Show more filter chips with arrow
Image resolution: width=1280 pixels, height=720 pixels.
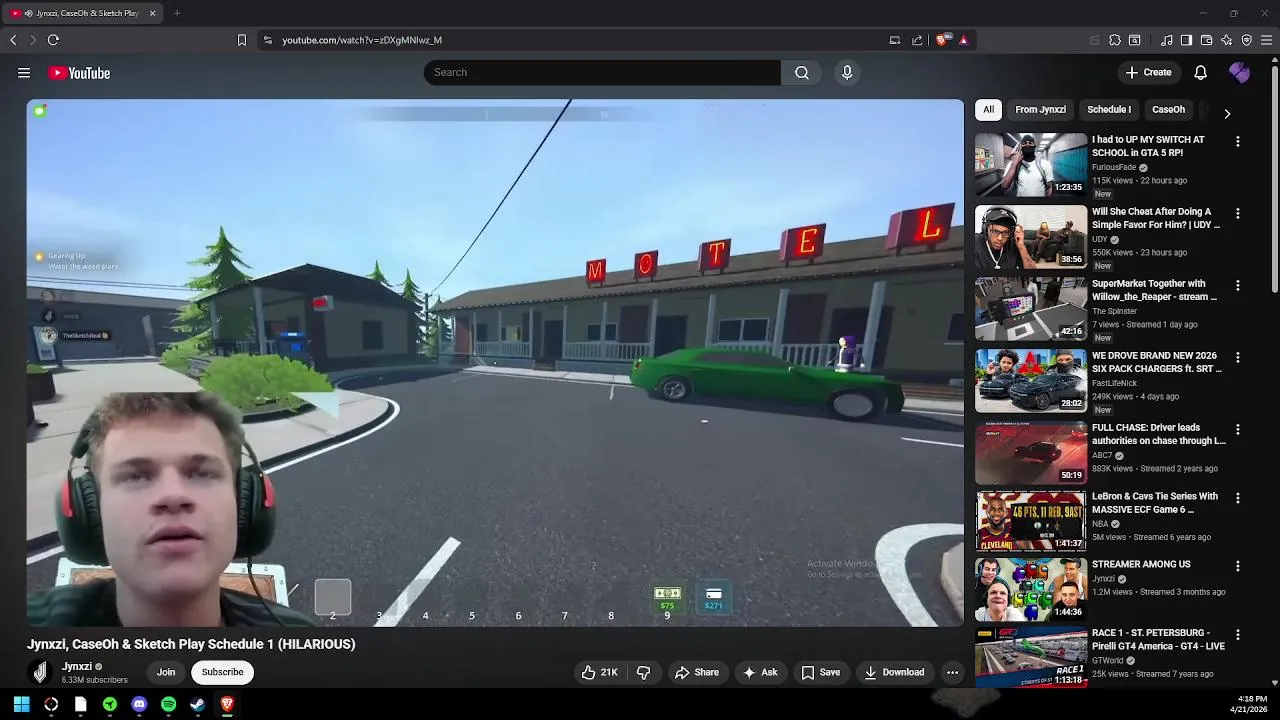pyautogui.click(x=1227, y=113)
